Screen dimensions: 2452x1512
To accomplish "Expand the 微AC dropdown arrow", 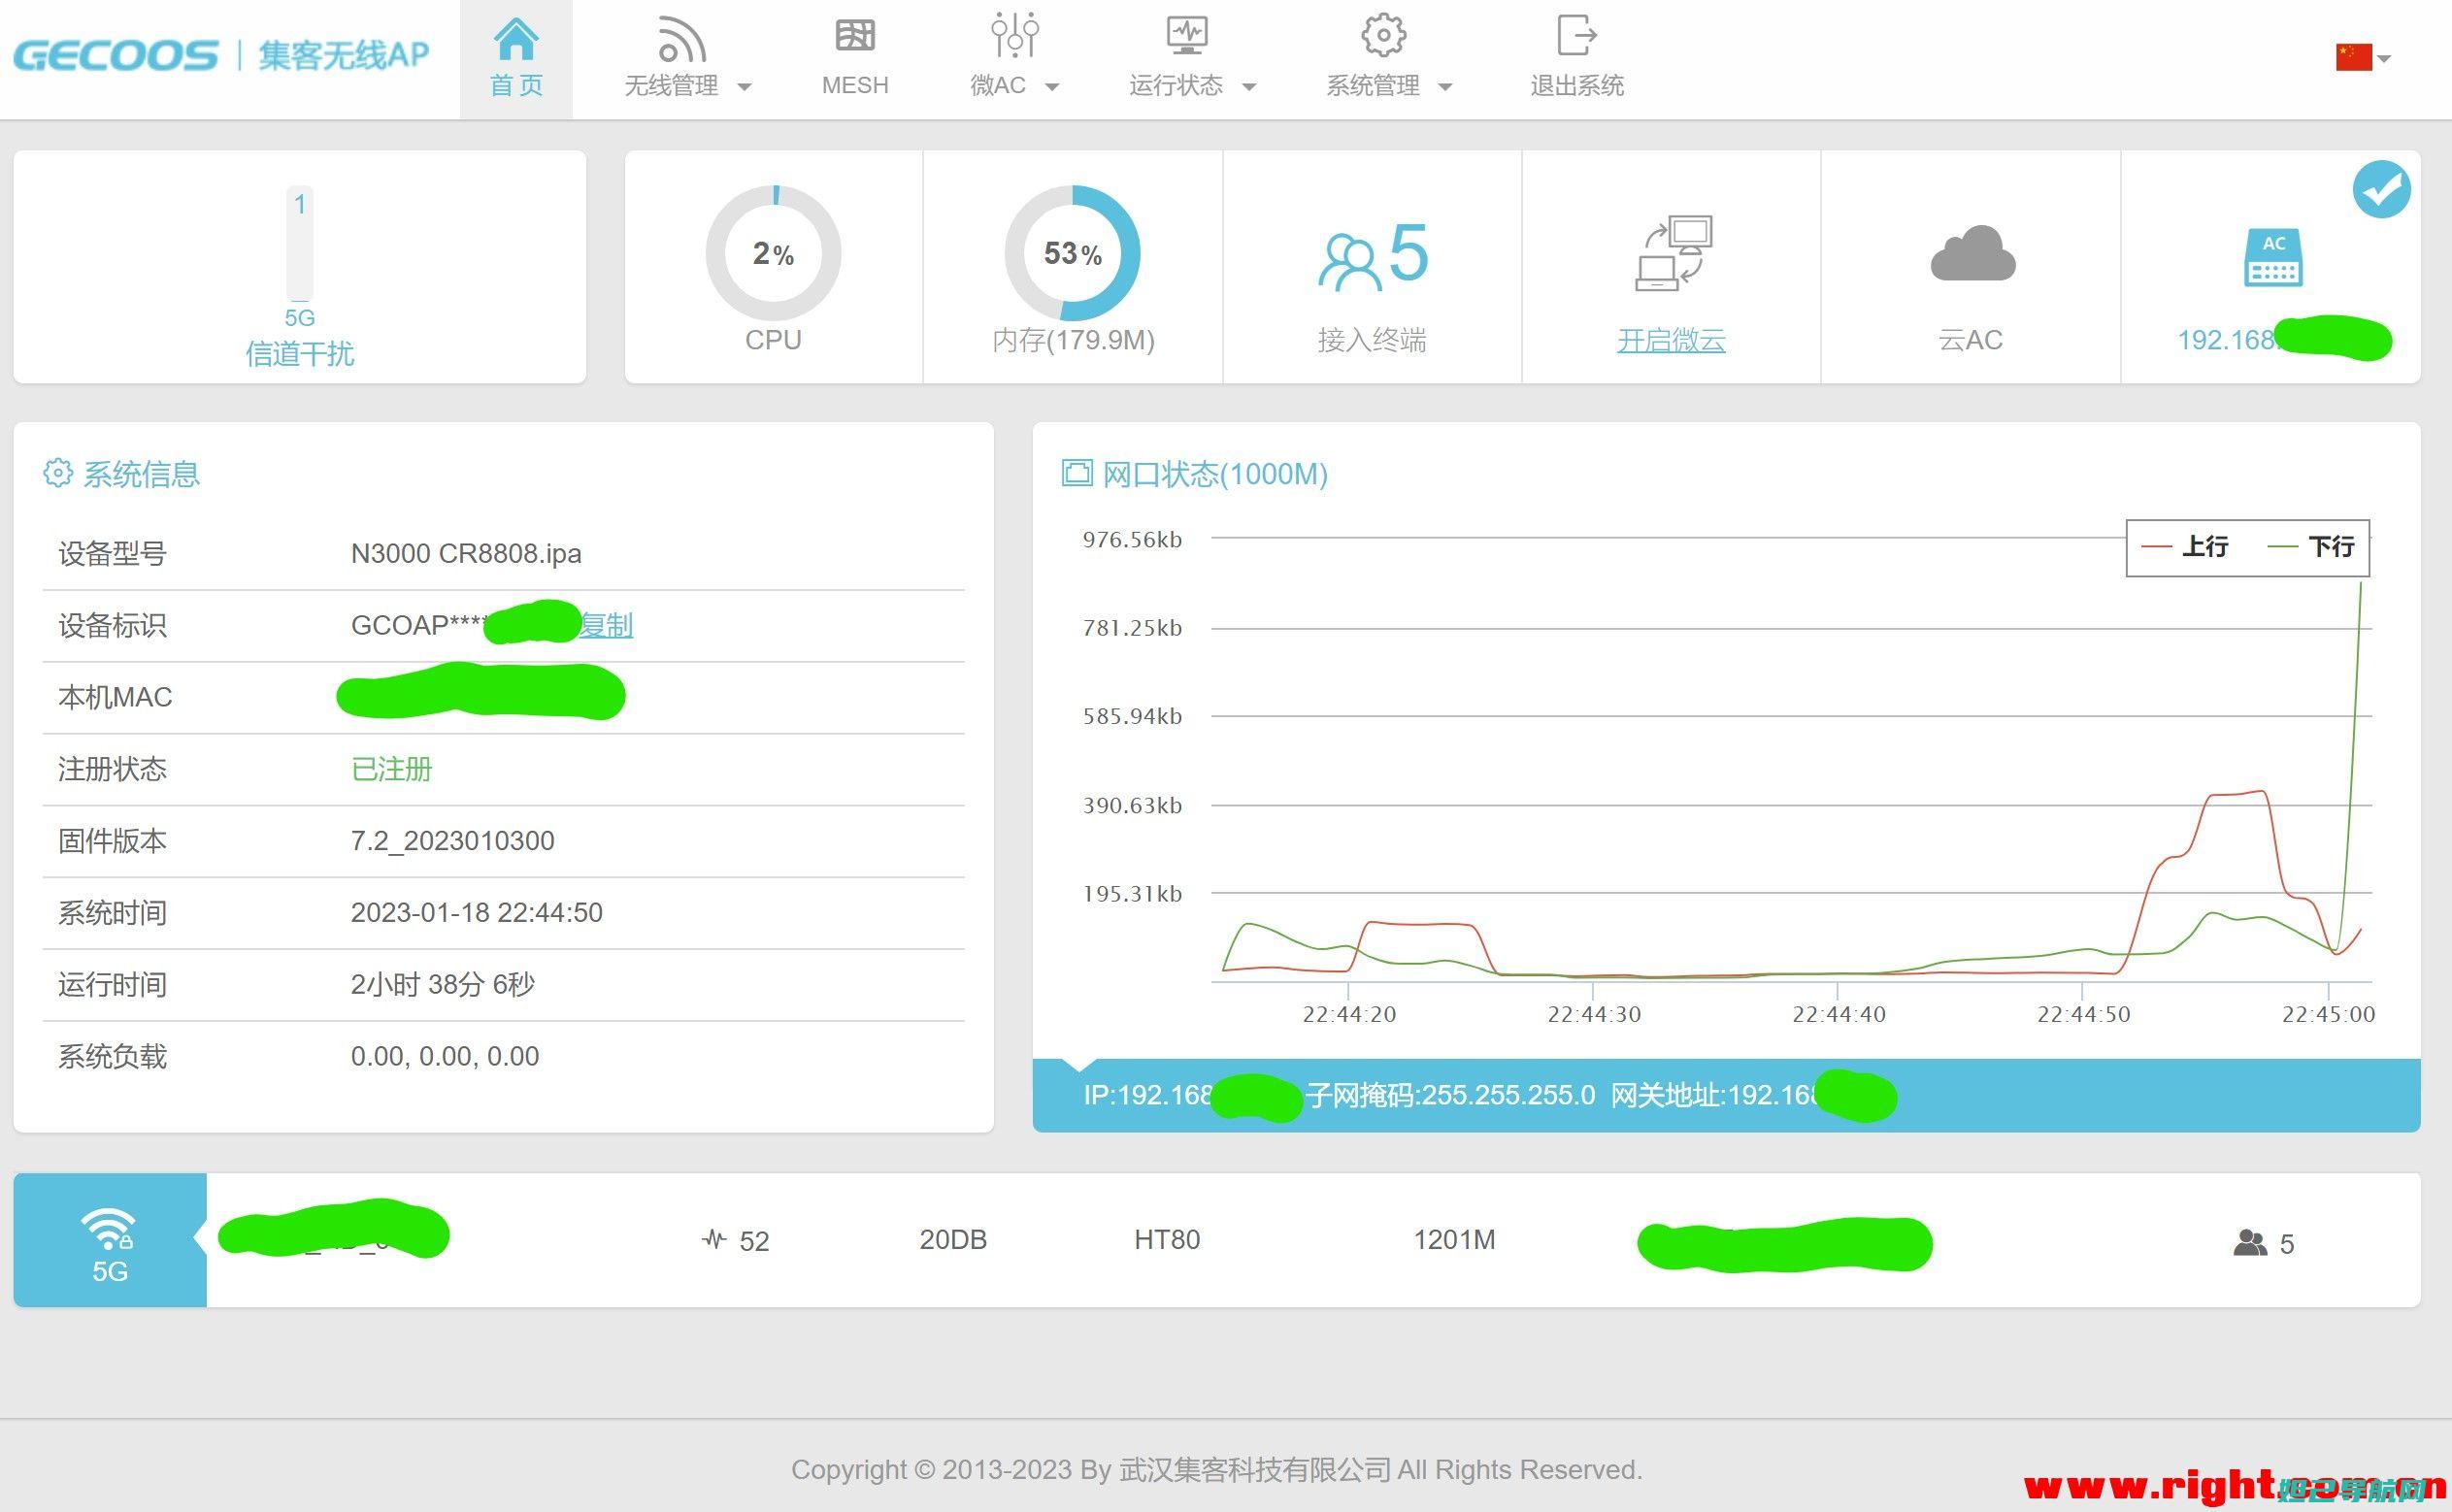I will point(1052,87).
